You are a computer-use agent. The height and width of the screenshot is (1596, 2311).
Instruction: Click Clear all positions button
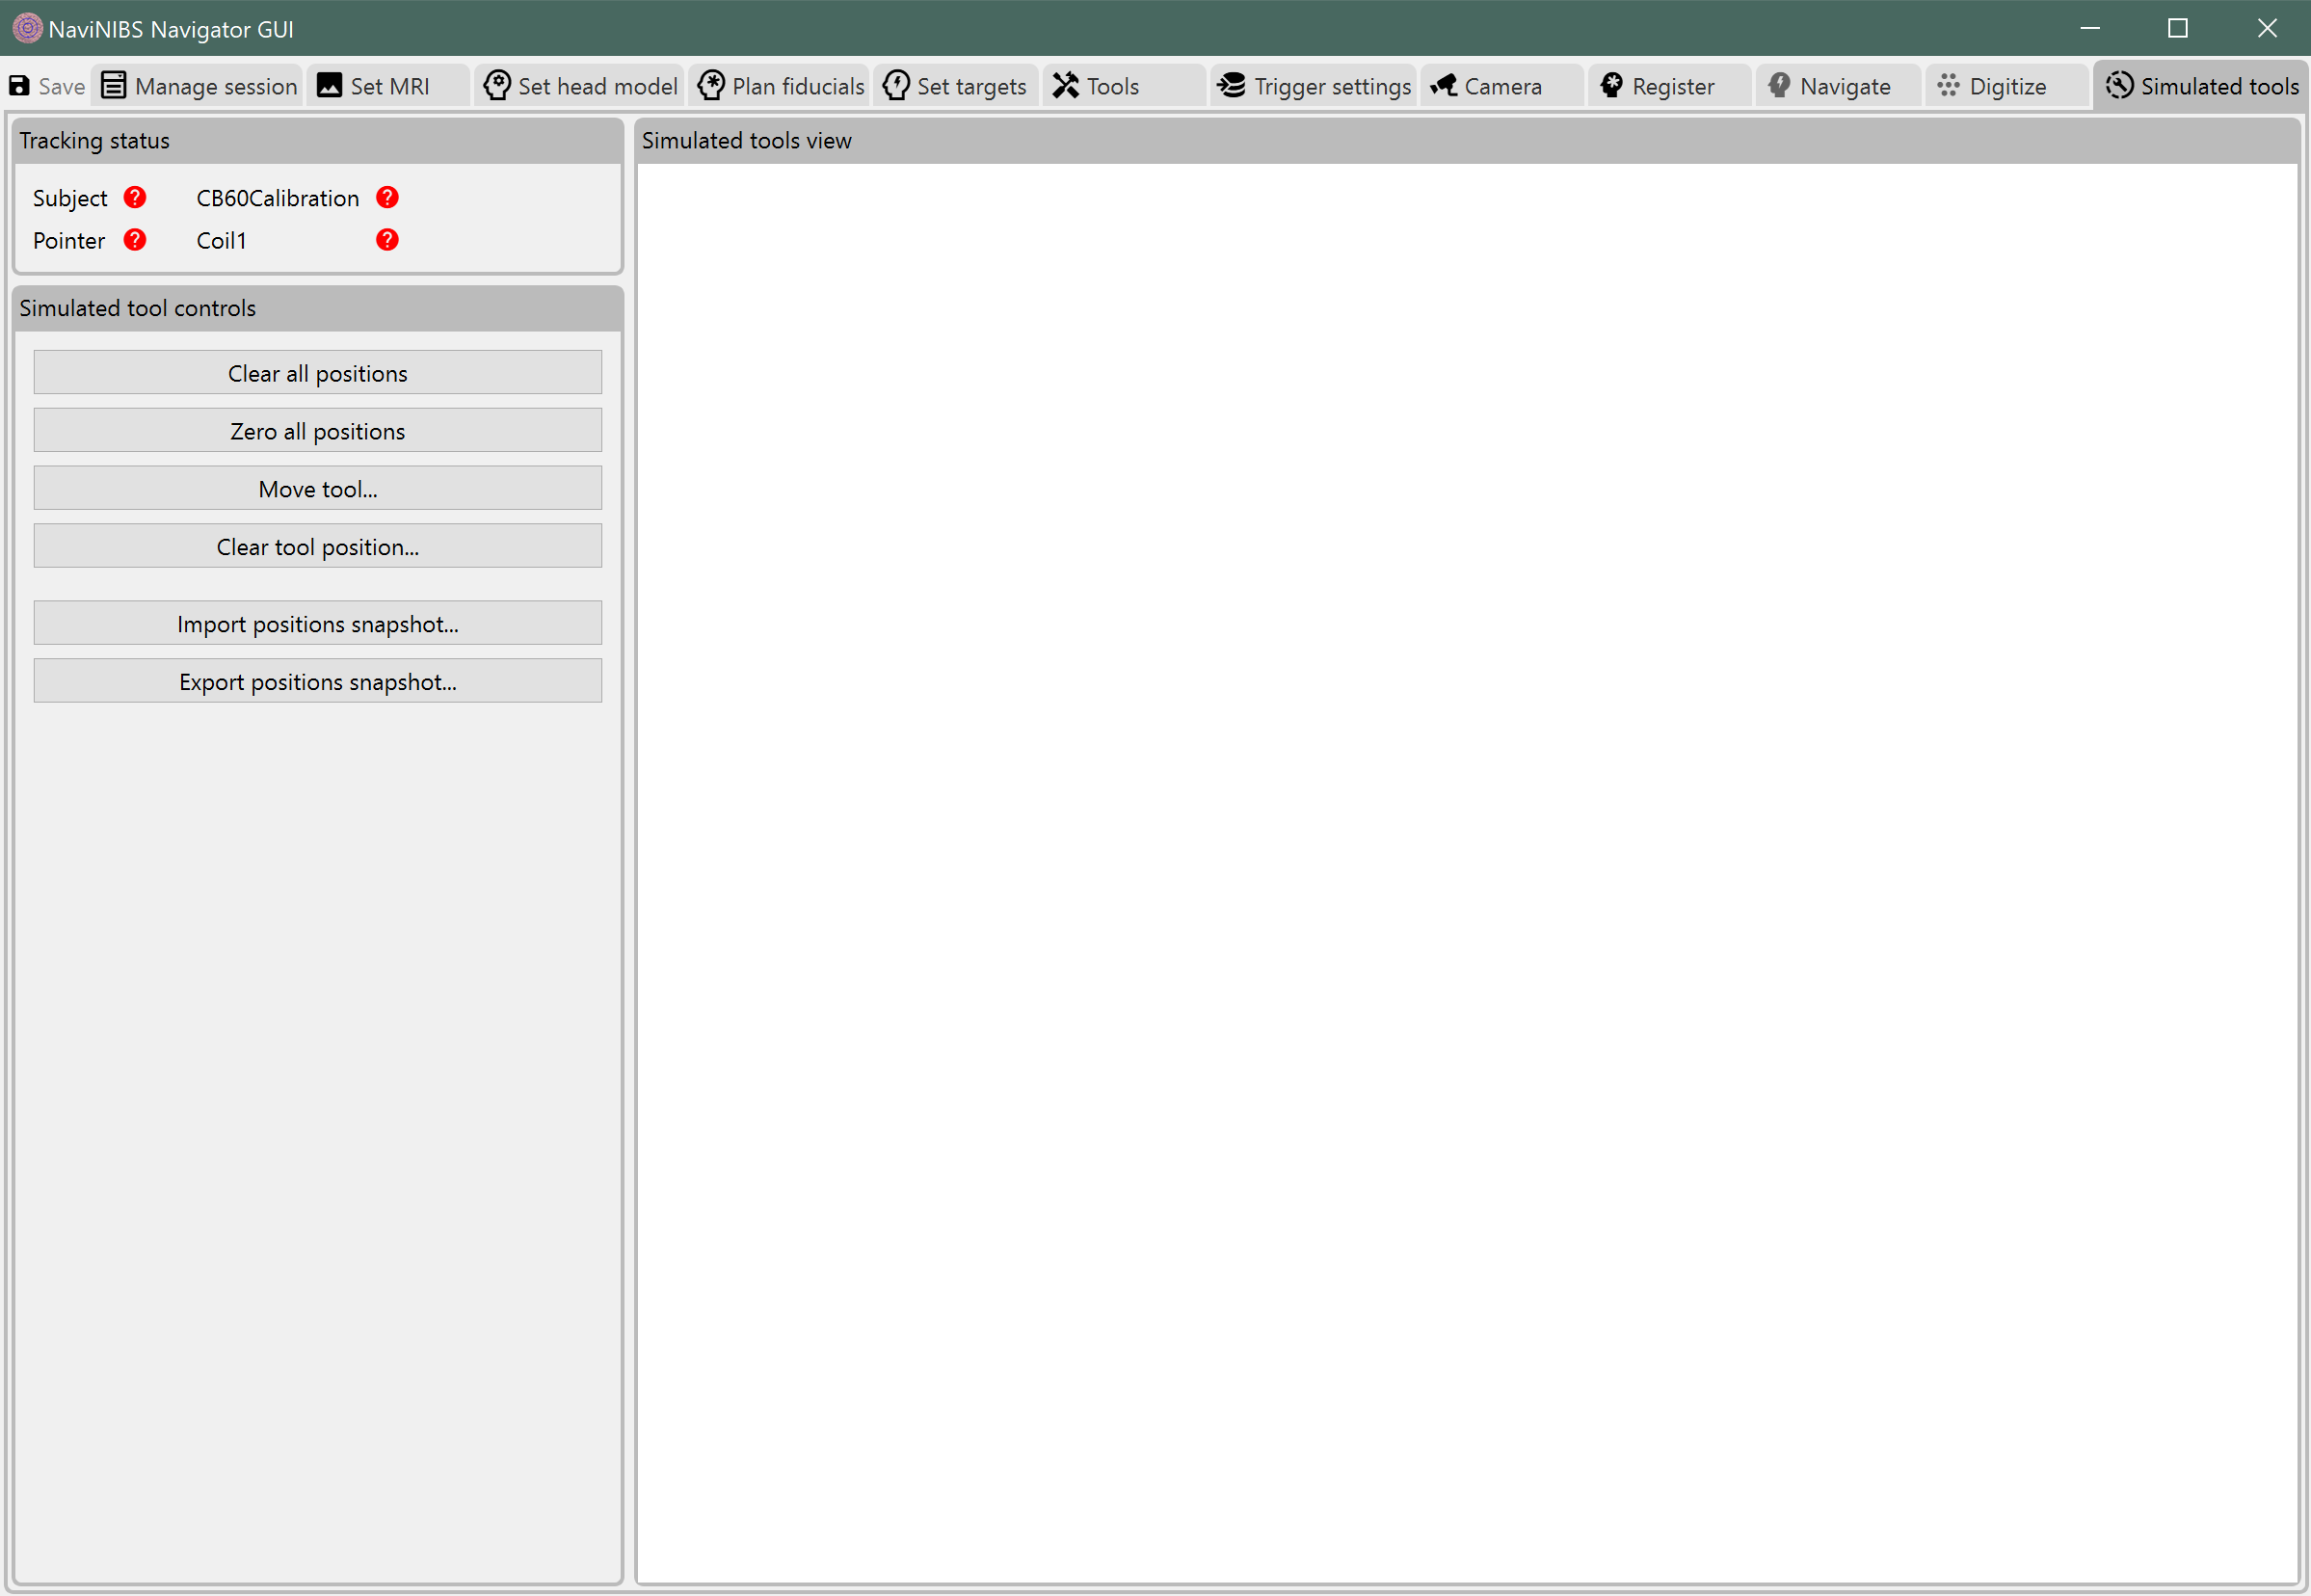coord(318,373)
